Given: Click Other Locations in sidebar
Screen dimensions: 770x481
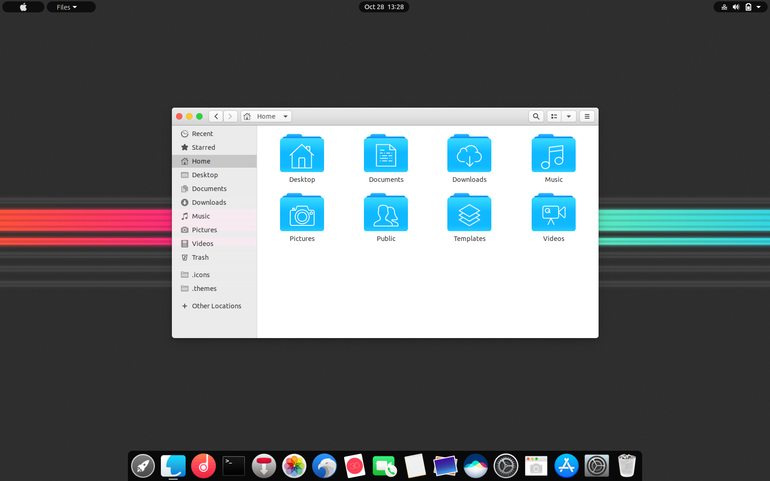Looking at the screenshot, I should (x=215, y=306).
